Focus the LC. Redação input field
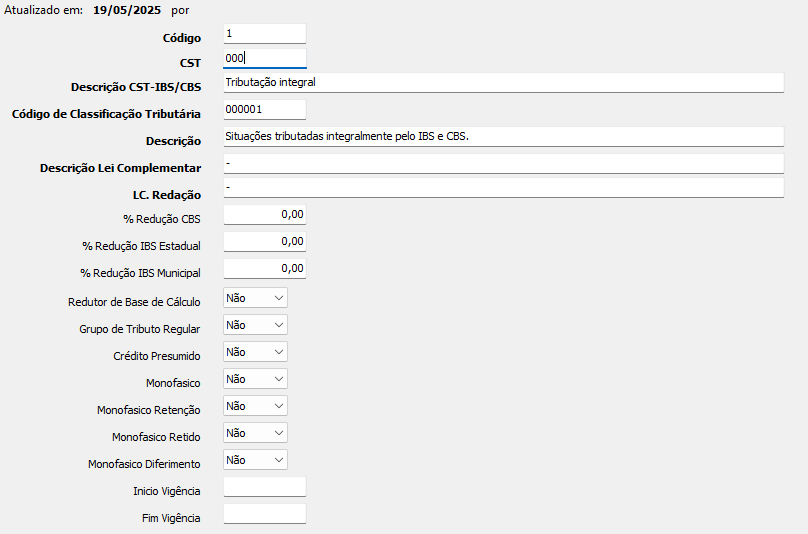The image size is (808, 534). point(503,188)
